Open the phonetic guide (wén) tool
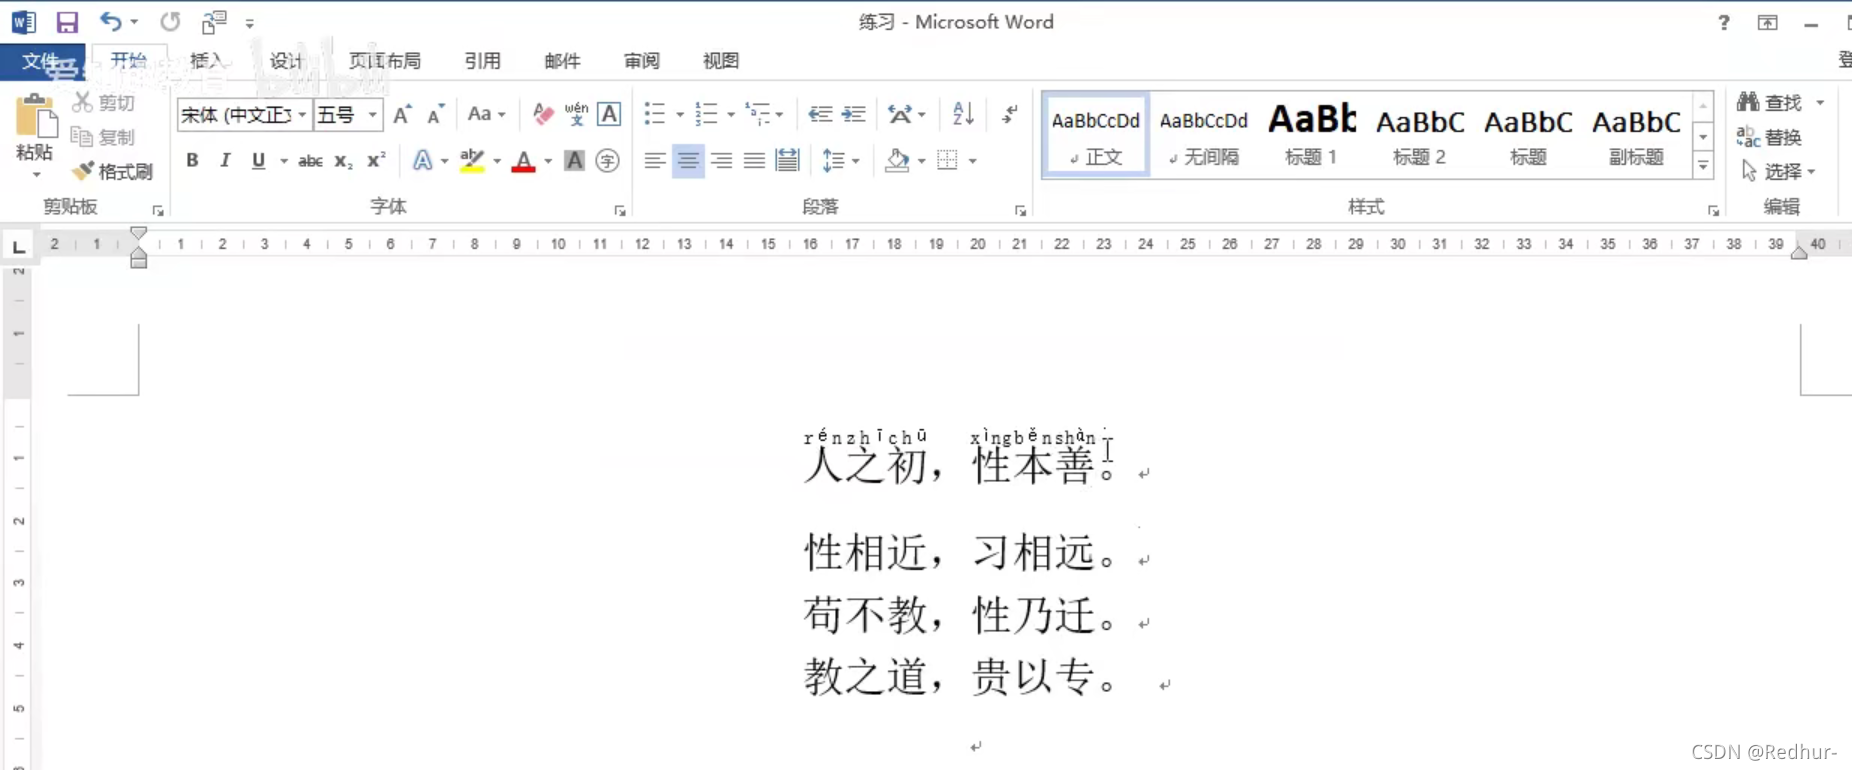The image size is (1852, 770). [576, 114]
